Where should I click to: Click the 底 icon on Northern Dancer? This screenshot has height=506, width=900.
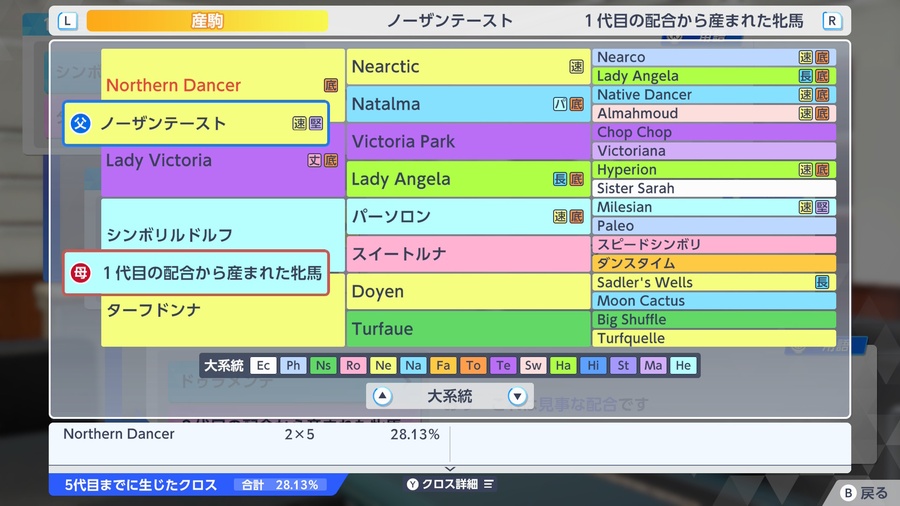(x=331, y=85)
